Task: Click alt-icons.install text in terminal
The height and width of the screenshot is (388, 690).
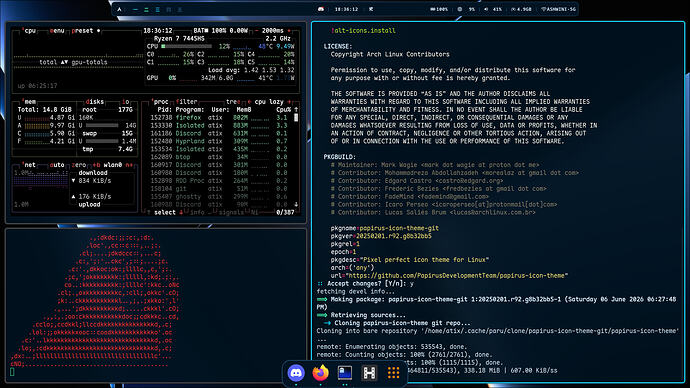Action: (365, 31)
